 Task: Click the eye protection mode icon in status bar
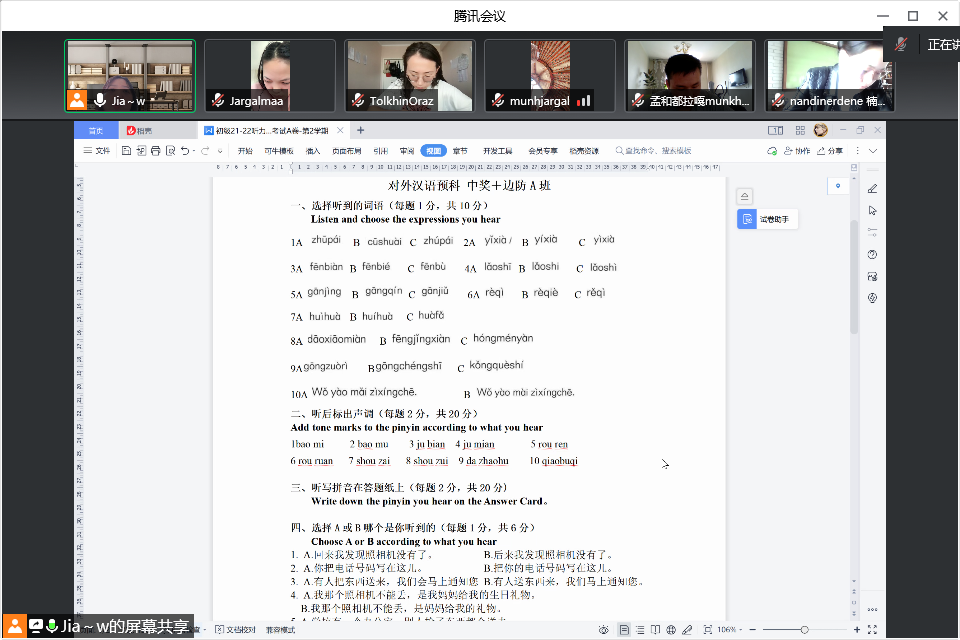[604, 630]
